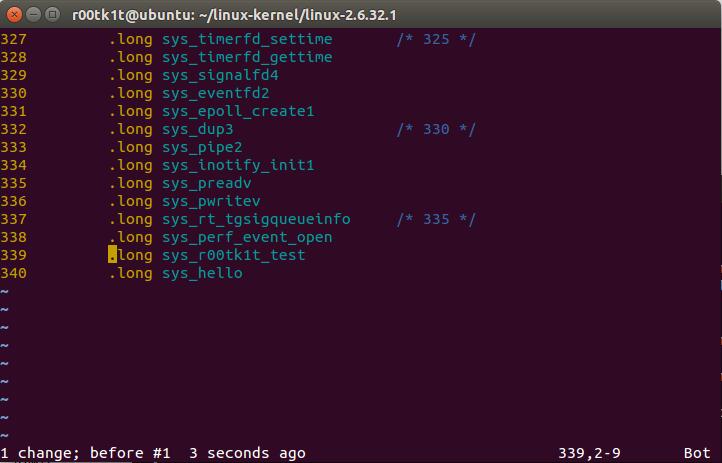Select sys_inotify_init1 text

point(238,165)
